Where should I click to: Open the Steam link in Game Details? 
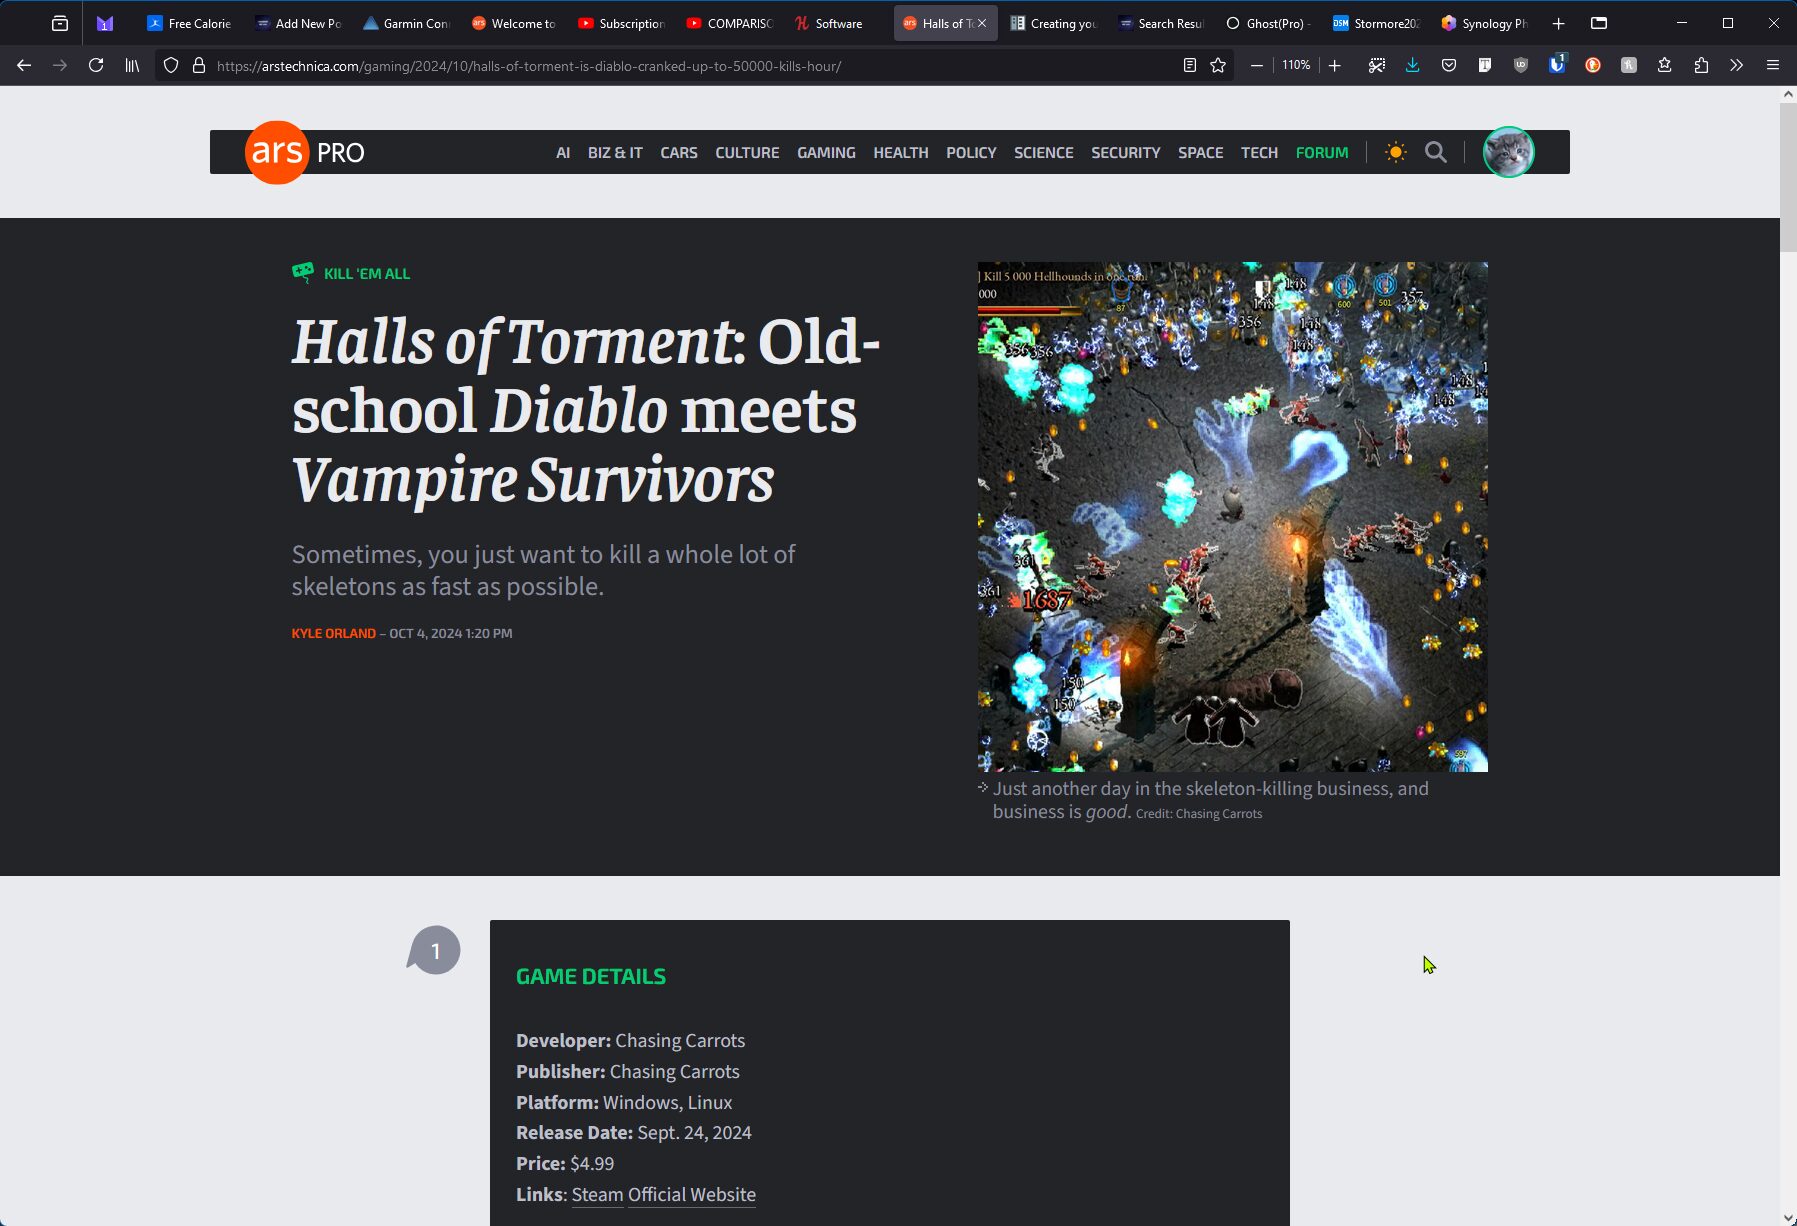tap(597, 1194)
